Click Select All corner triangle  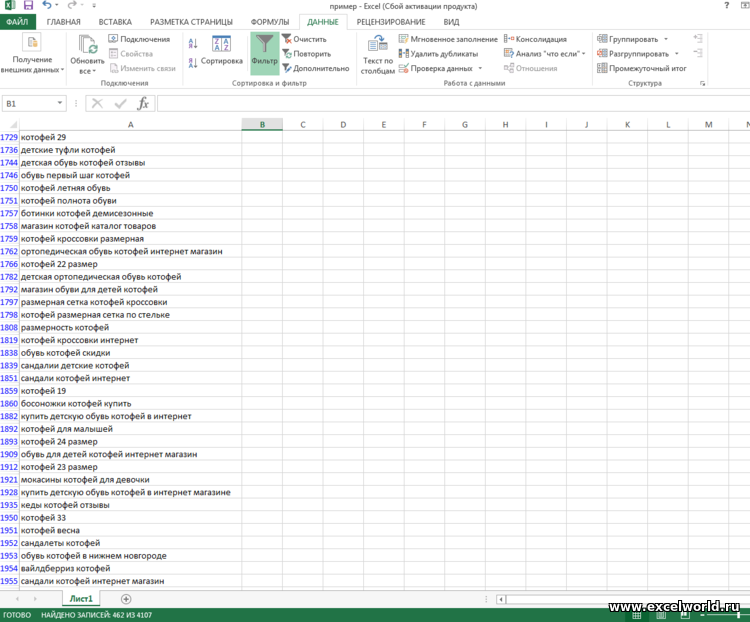12,125
